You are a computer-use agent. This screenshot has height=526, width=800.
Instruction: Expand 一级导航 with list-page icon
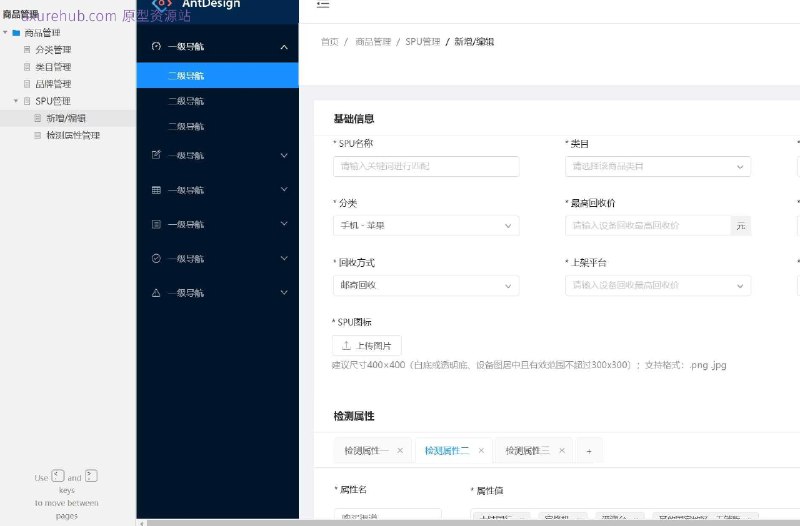coord(284,223)
